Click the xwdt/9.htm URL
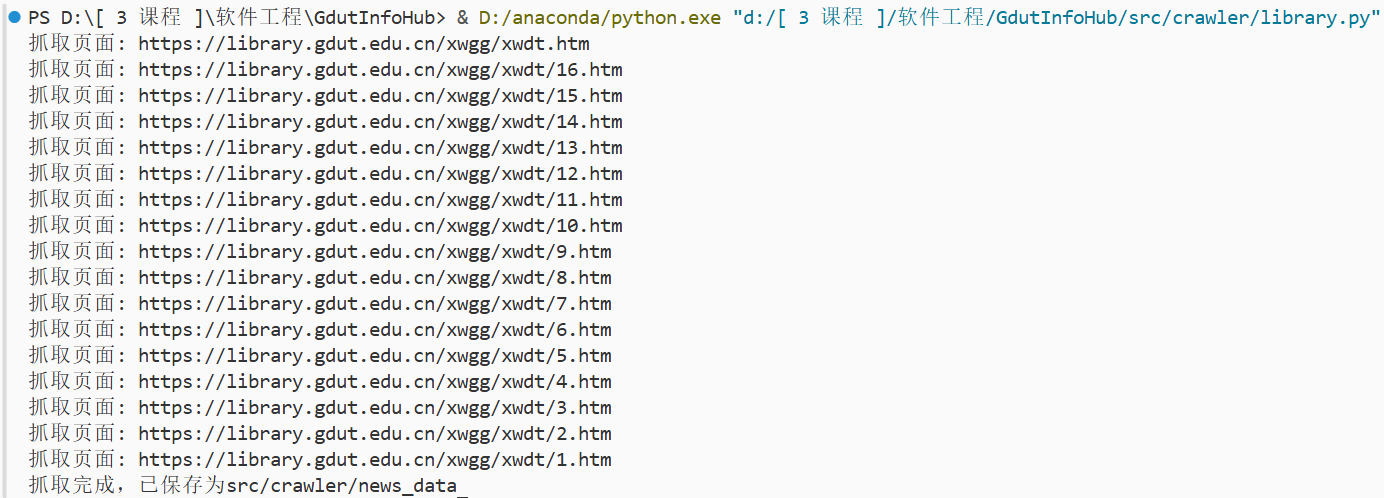 tap(374, 252)
